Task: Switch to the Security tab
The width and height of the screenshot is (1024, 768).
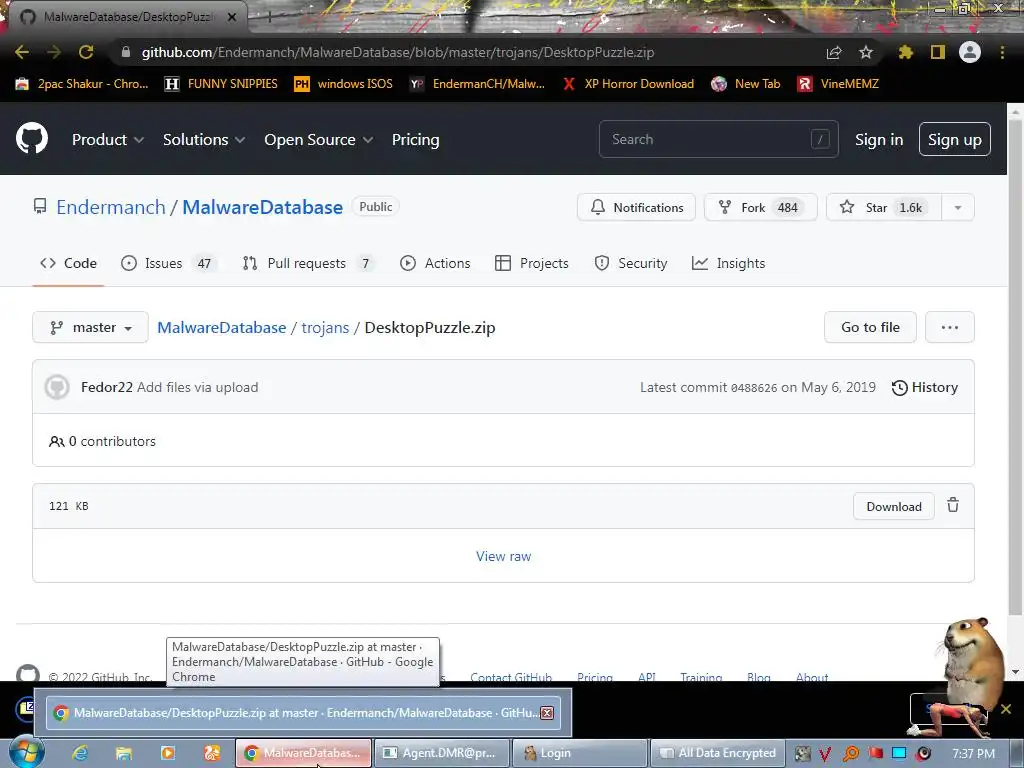Action: point(631,263)
